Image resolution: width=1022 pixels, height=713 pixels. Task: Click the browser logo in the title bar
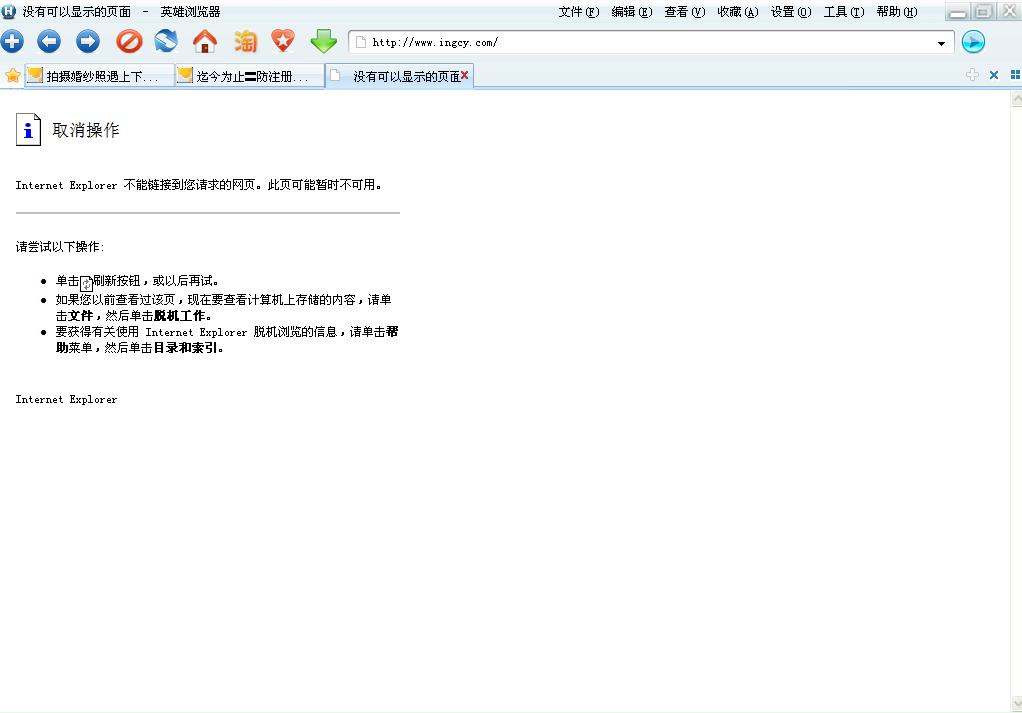(8, 11)
